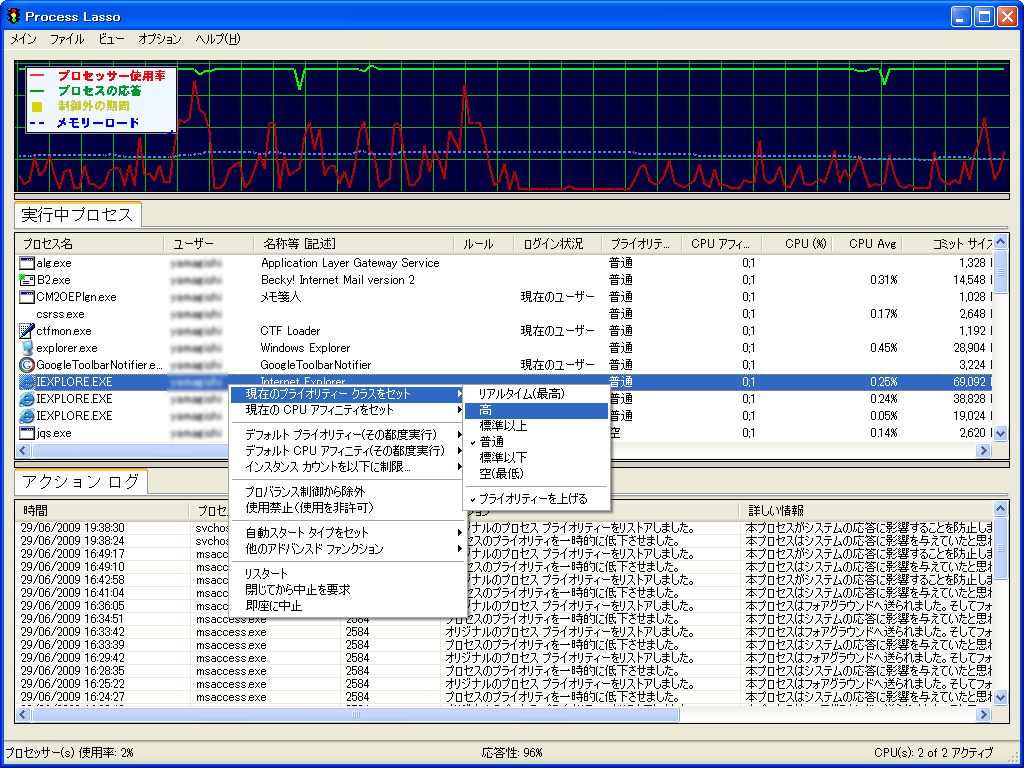The width and height of the screenshot is (1024, 768).
Task: Click the プロセッサー使用率 graph legend entry
Action: pyautogui.click(x=112, y=76)
